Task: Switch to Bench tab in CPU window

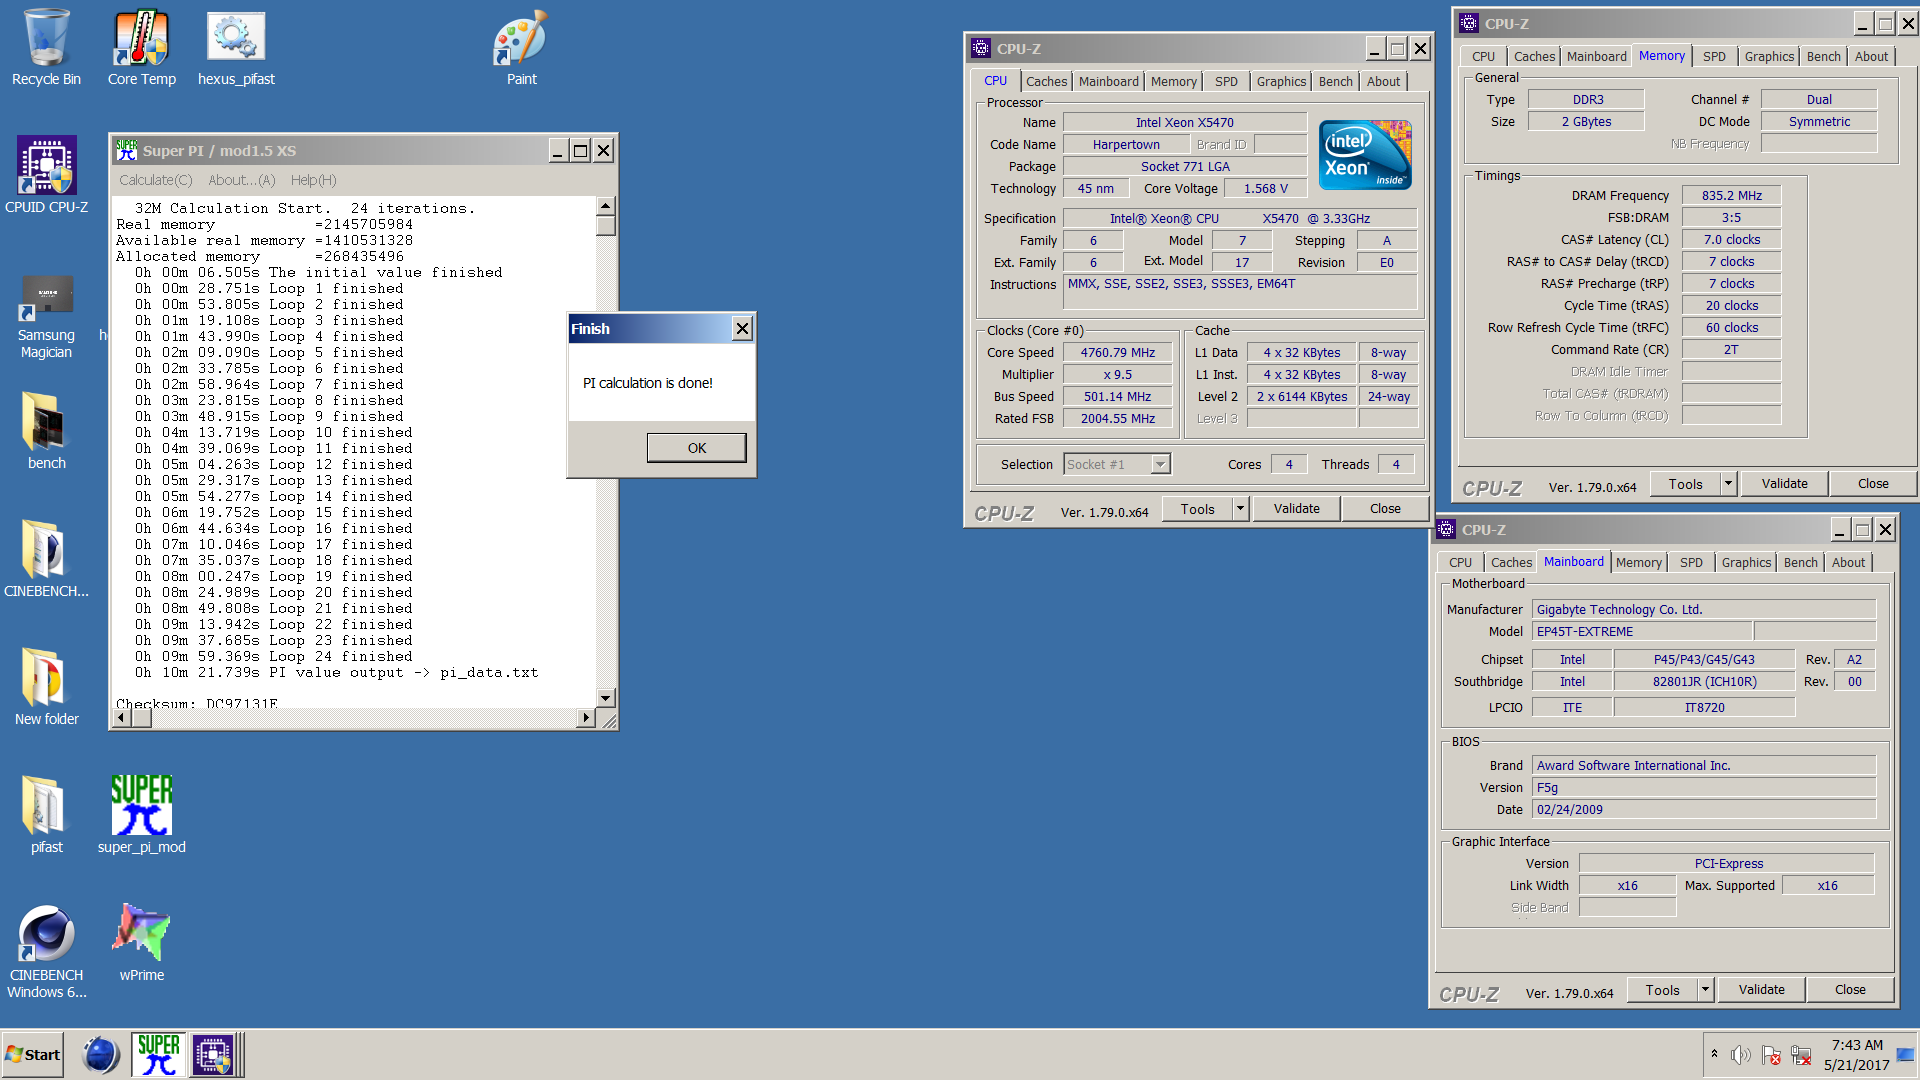Action: point(1335,81)
